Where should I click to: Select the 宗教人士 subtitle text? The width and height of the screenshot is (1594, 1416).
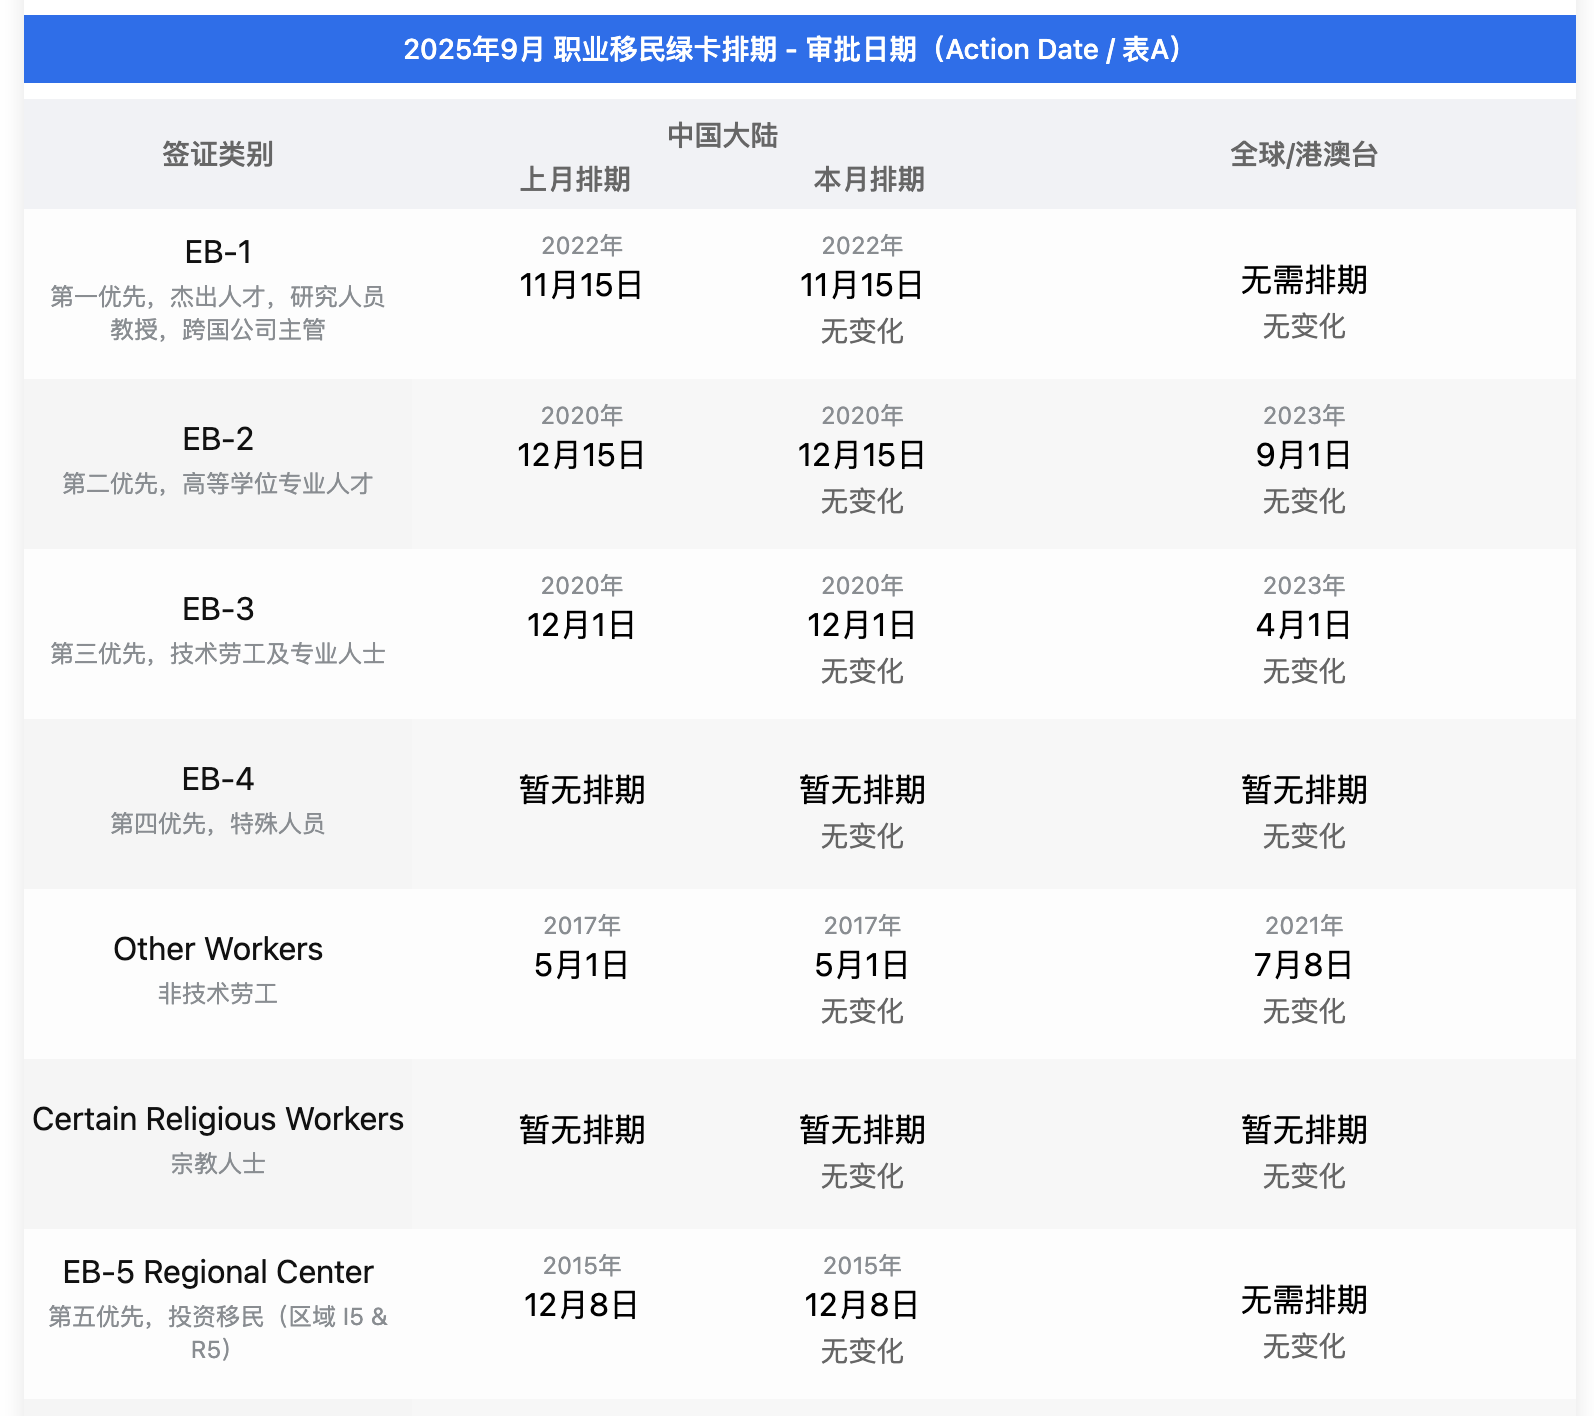pos(218,1163)
